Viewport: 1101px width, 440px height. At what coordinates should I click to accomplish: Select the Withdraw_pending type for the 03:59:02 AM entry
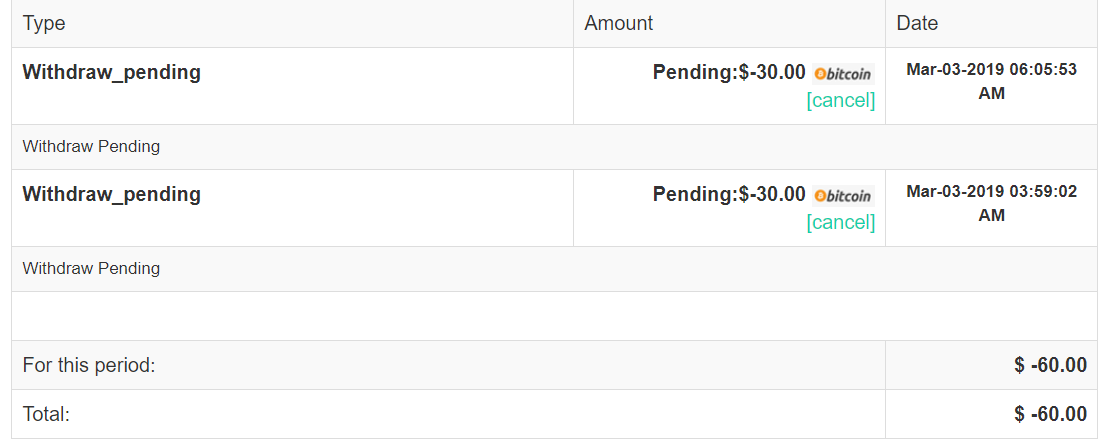point(111,194)
